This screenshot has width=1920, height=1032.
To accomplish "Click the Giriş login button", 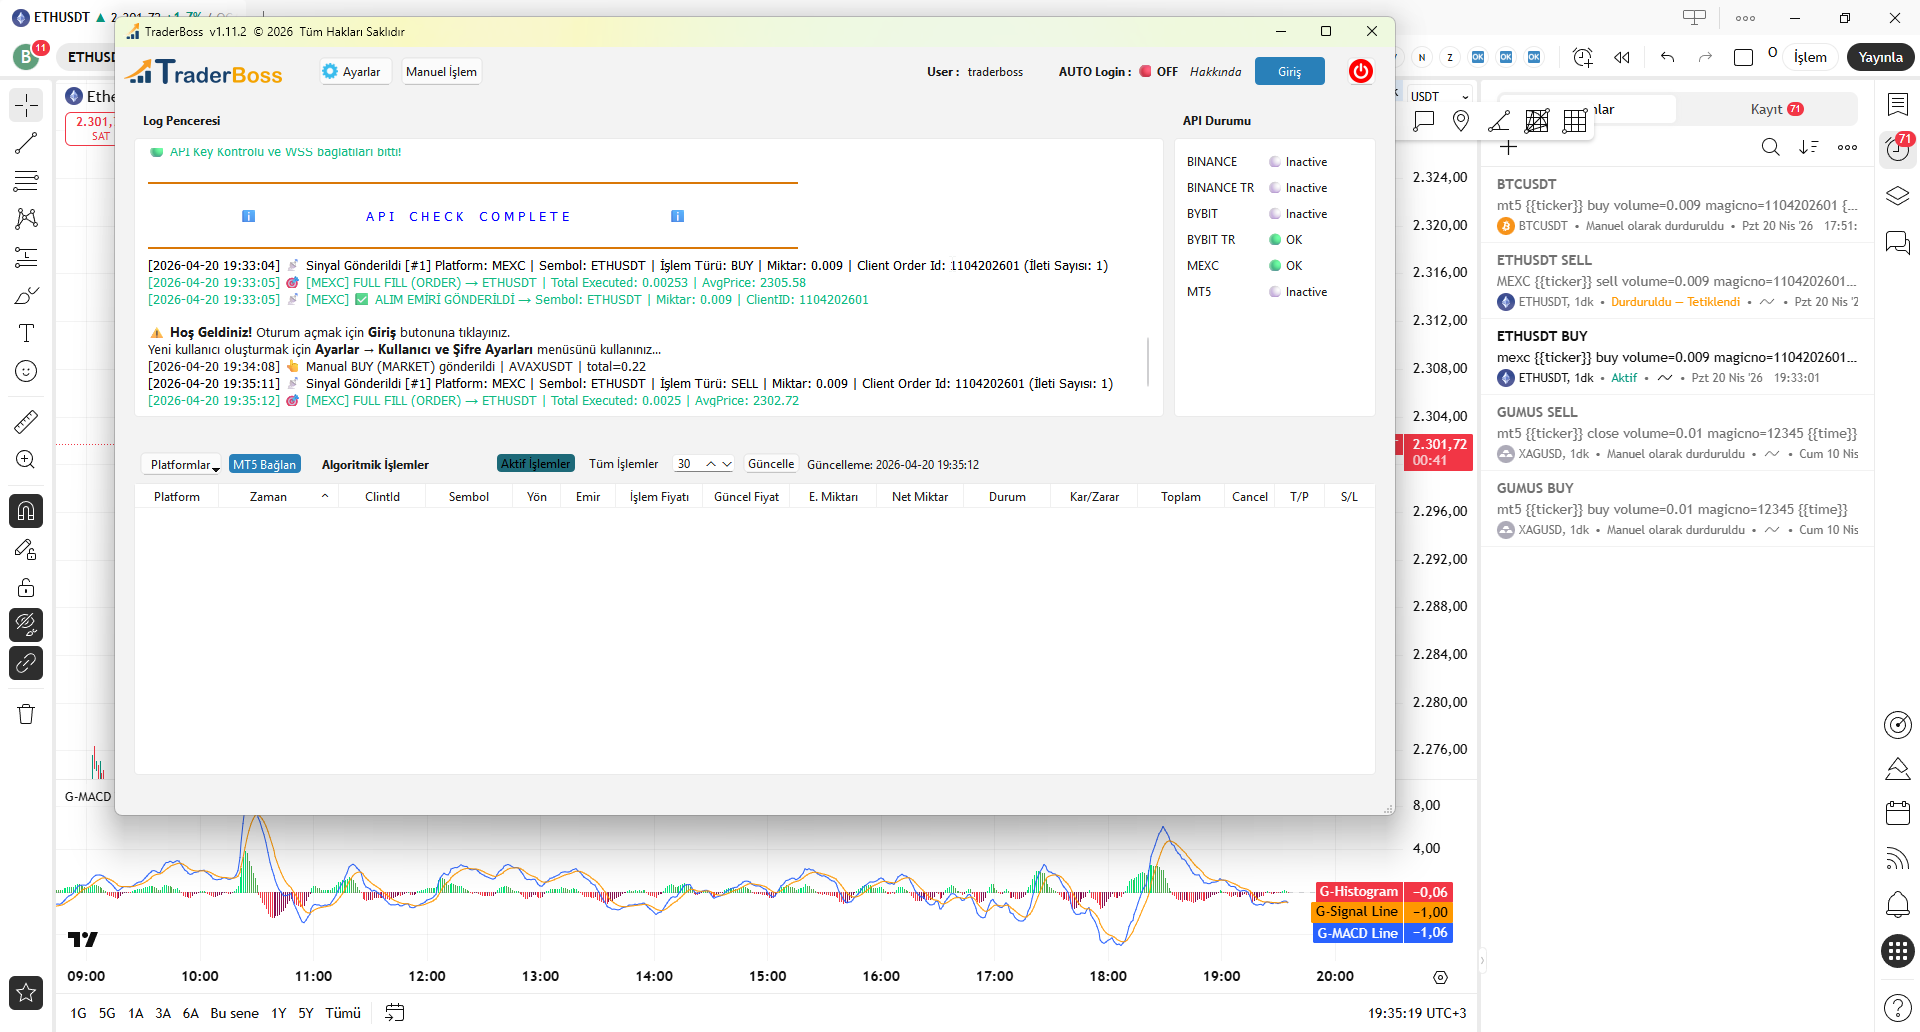I will [x=1290, y=71].
